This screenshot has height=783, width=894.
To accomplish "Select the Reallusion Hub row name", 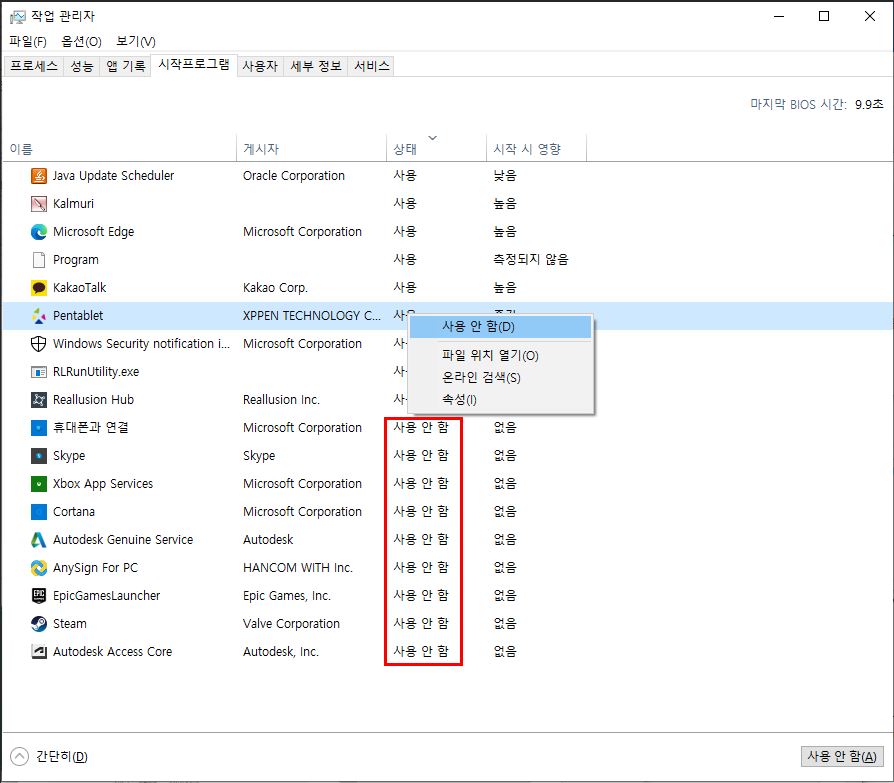I will click(x=94, y=400).
